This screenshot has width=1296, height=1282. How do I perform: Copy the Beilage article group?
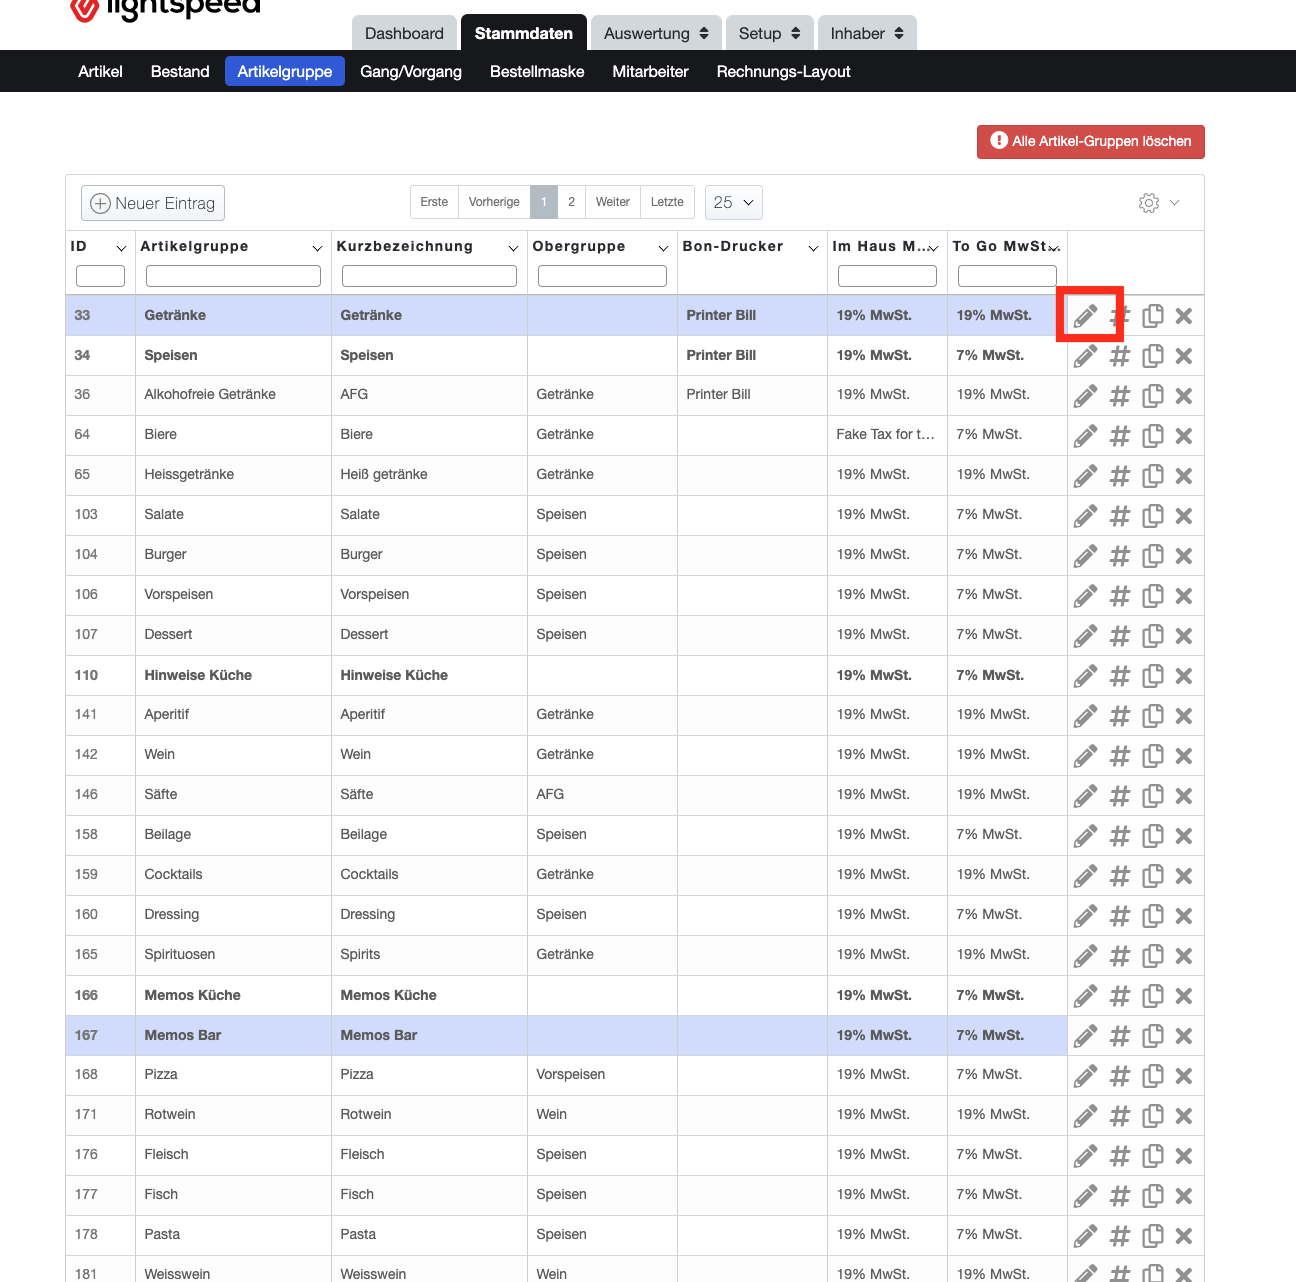click(1153, 836)
